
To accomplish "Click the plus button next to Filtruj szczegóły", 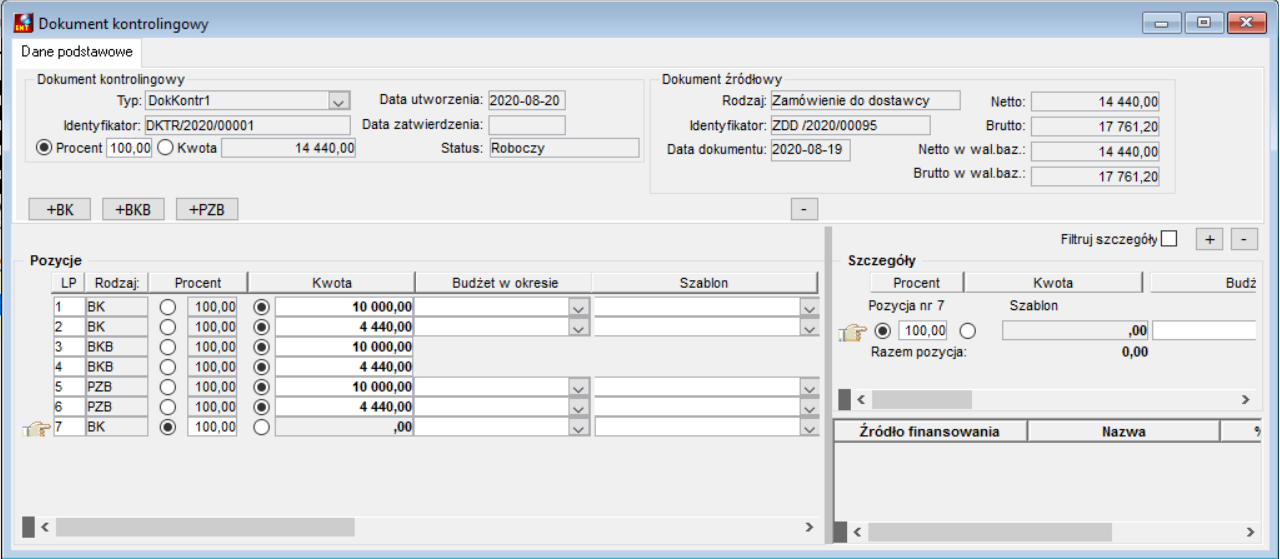I will click(1210, 239).
